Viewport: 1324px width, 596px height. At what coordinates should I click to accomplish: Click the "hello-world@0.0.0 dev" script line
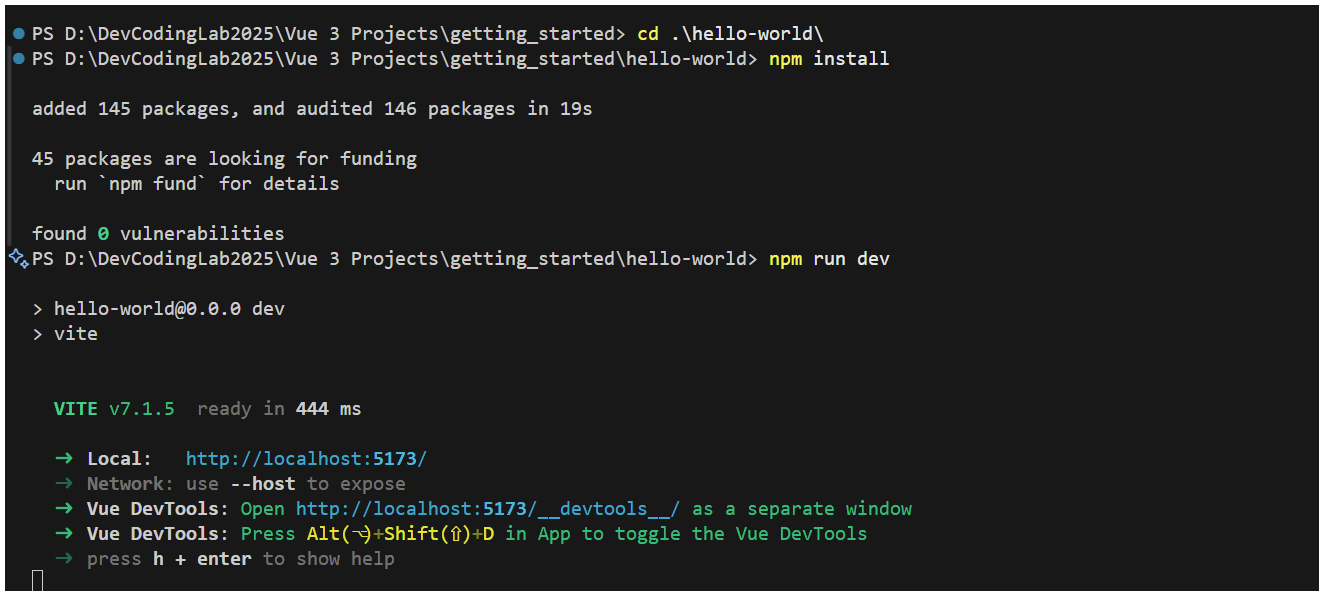click(169, 309)
